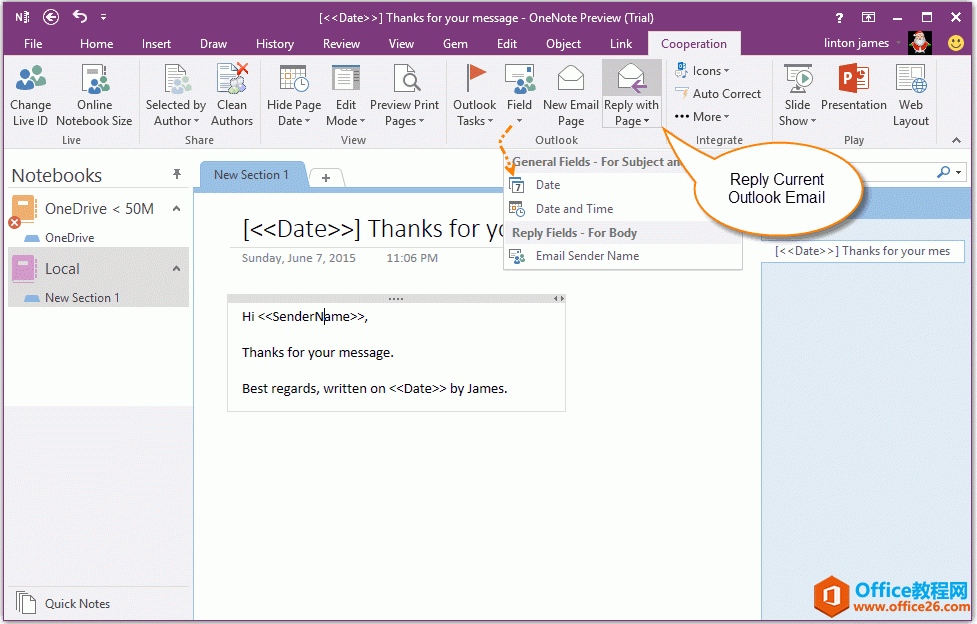Open the Icons dropdown in Integrate
Image resolution: width=977 pixels, height=624 pixels.
coord(702,71)
